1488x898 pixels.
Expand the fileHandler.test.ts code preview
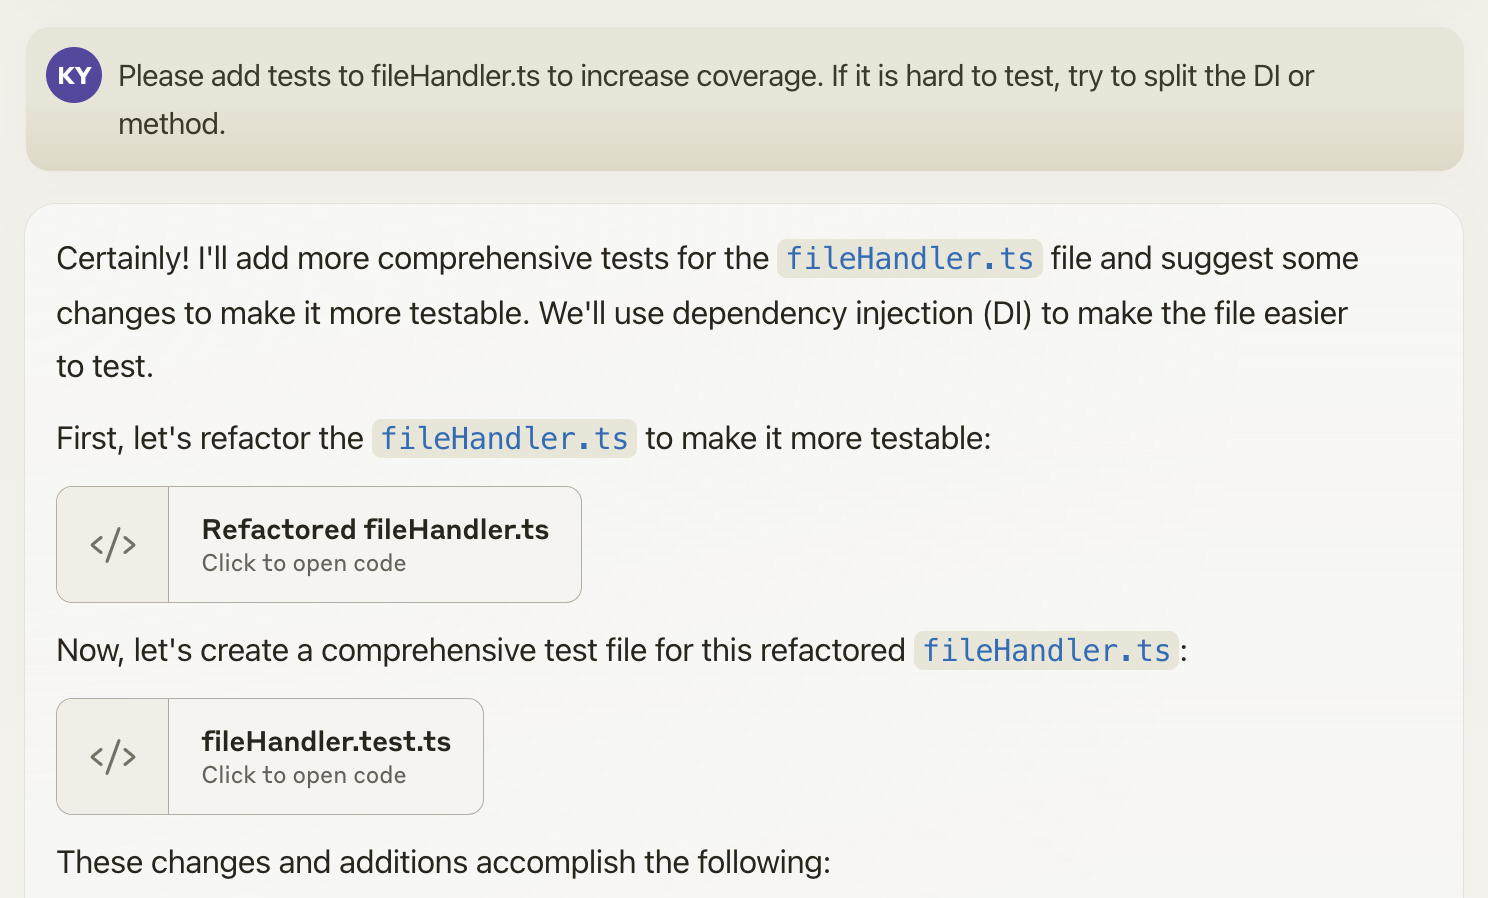tap(269, 756)
